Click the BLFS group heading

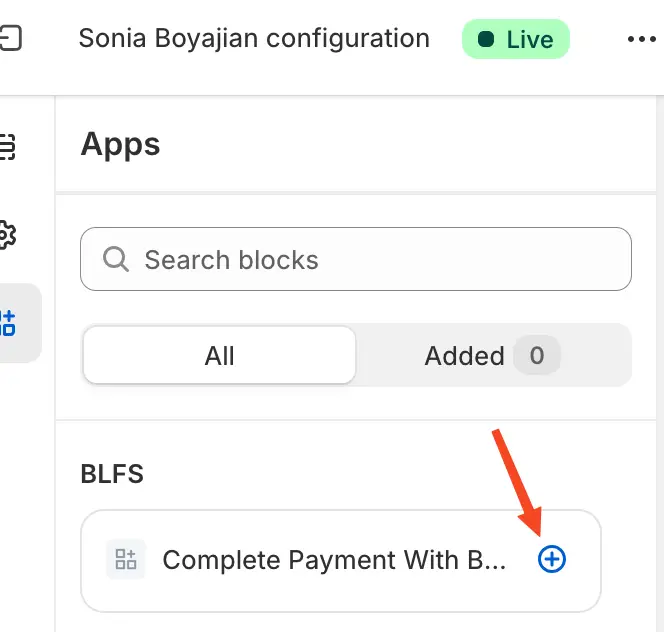click(112, 474)
